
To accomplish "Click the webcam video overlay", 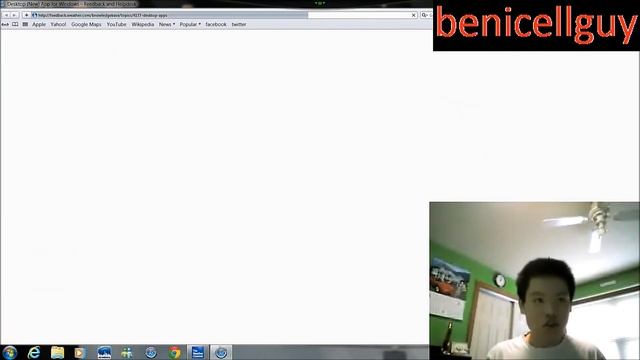I will coord(534,281).
